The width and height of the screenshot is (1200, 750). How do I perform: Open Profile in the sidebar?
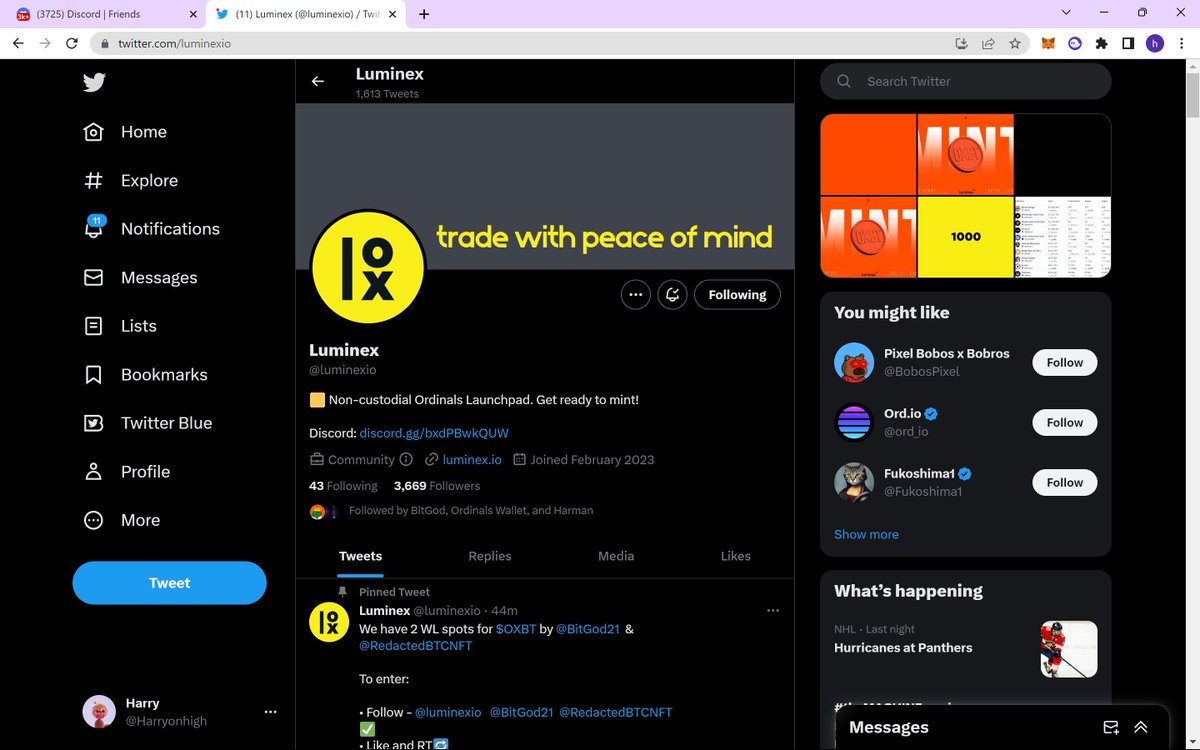click(x=127, y=472)
